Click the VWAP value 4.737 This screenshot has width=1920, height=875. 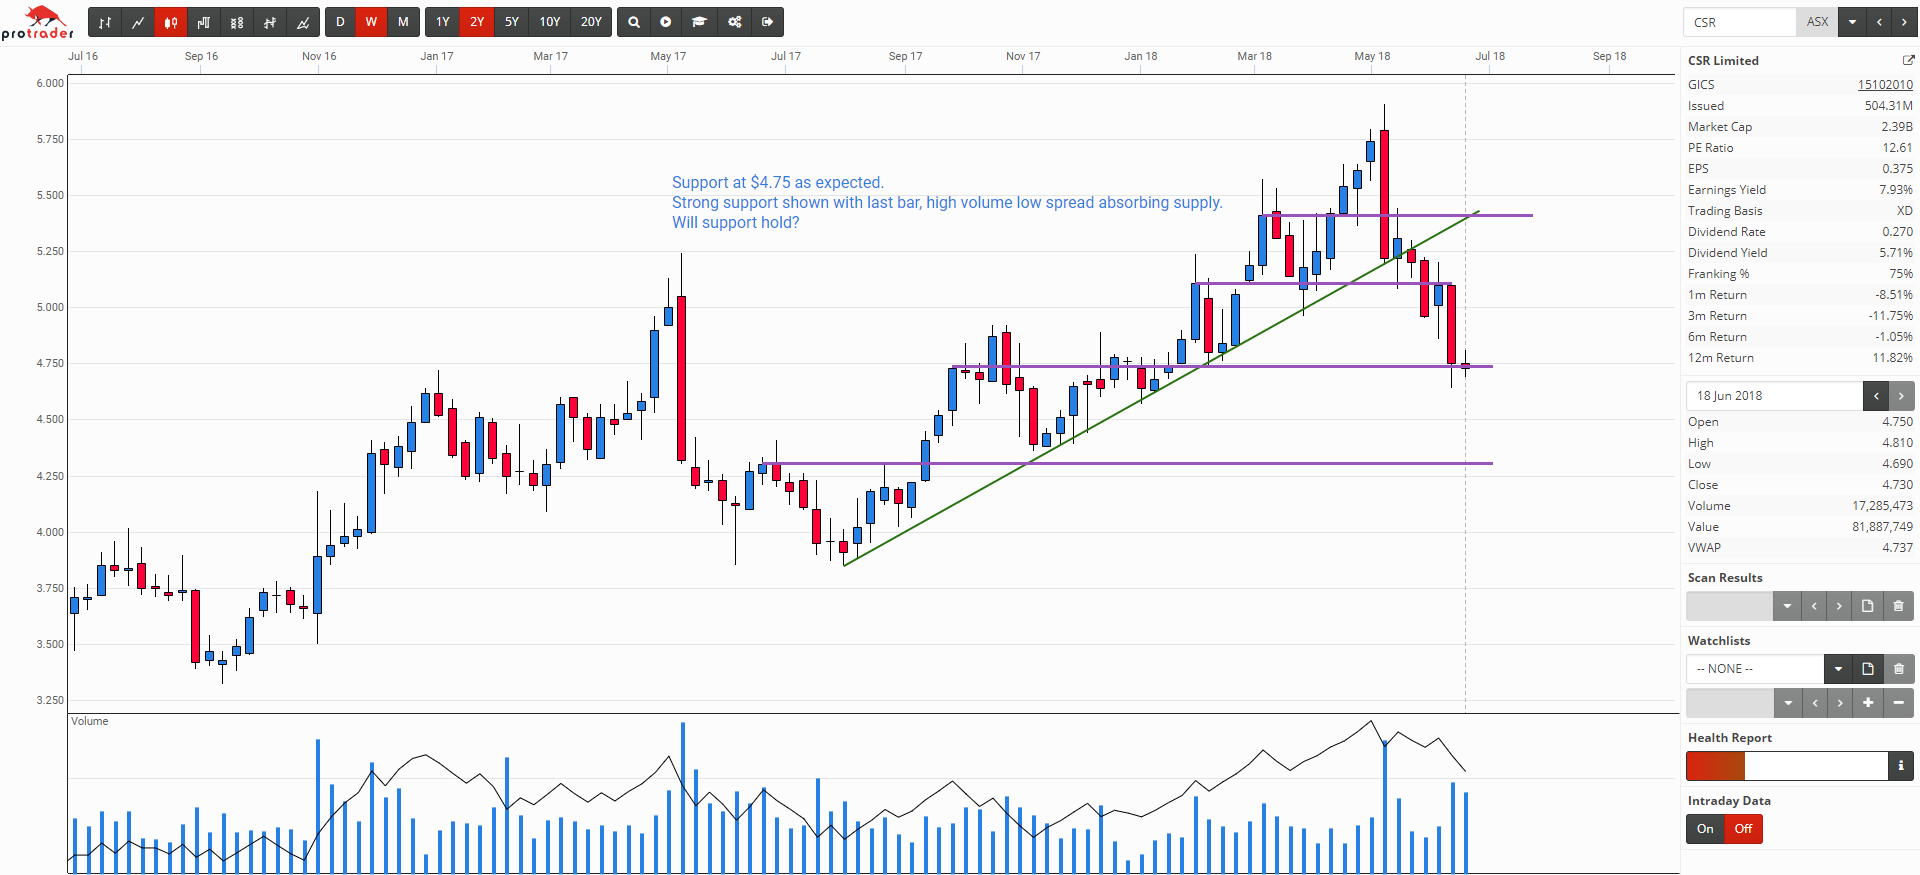click(x=1898, y=548)
